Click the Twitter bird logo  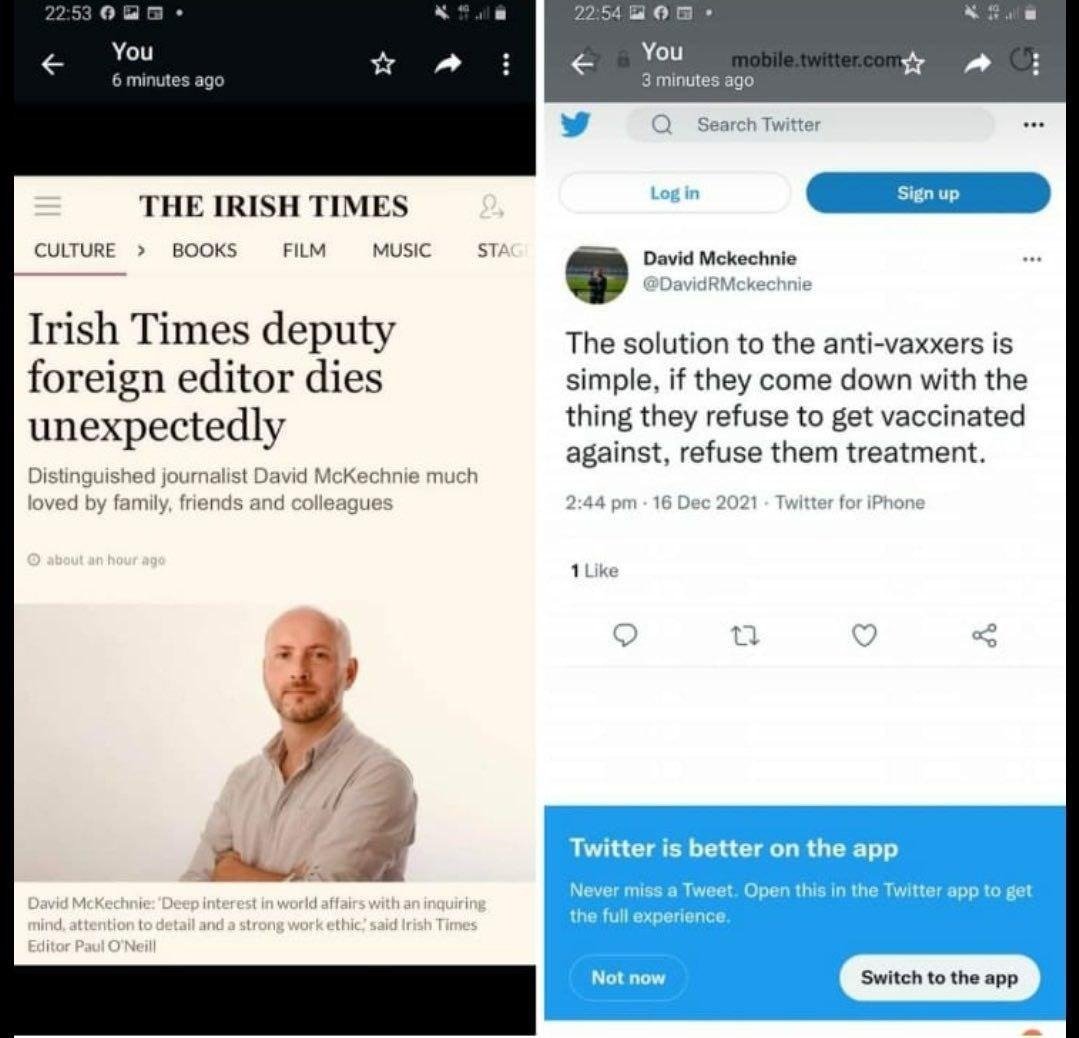575,125
